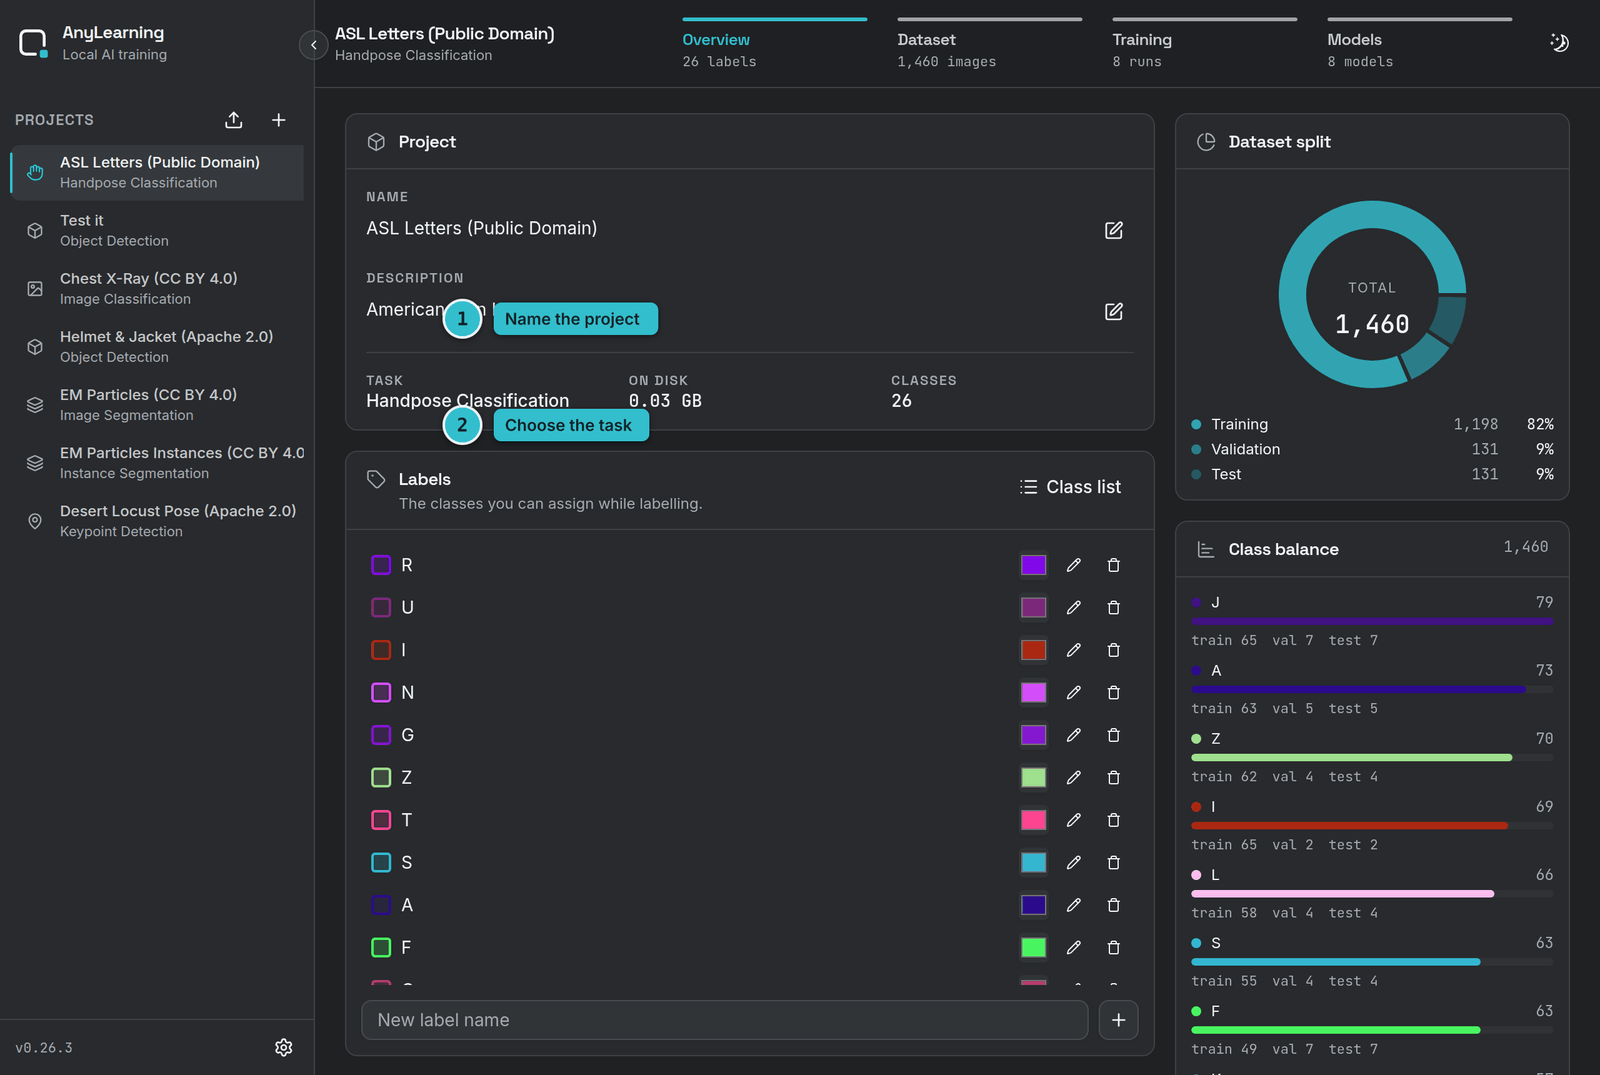Delete label F with trash icon
The image size is (1600, 1075).
coord(1114,947)
